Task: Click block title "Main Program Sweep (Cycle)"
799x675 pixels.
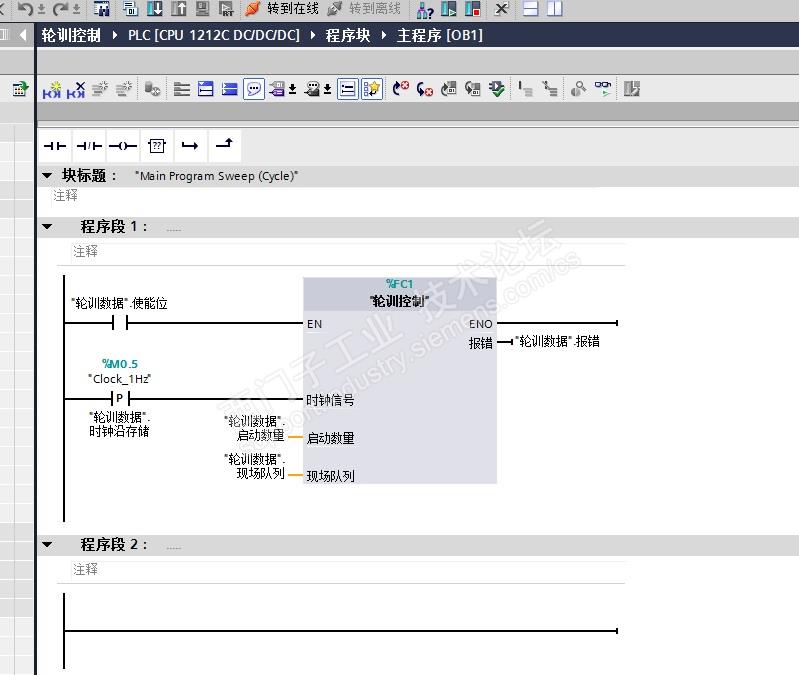Action: tap(217, 176)
